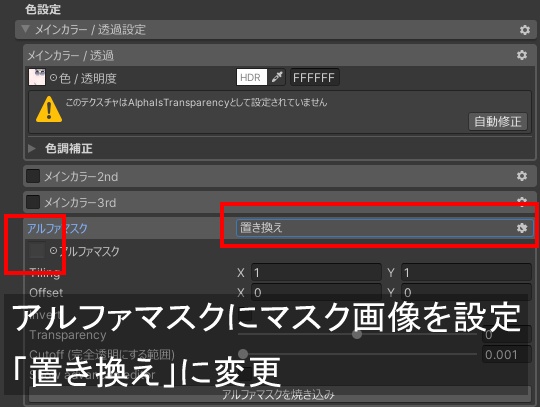Click the main color texture thumbnail

[37, 77]
